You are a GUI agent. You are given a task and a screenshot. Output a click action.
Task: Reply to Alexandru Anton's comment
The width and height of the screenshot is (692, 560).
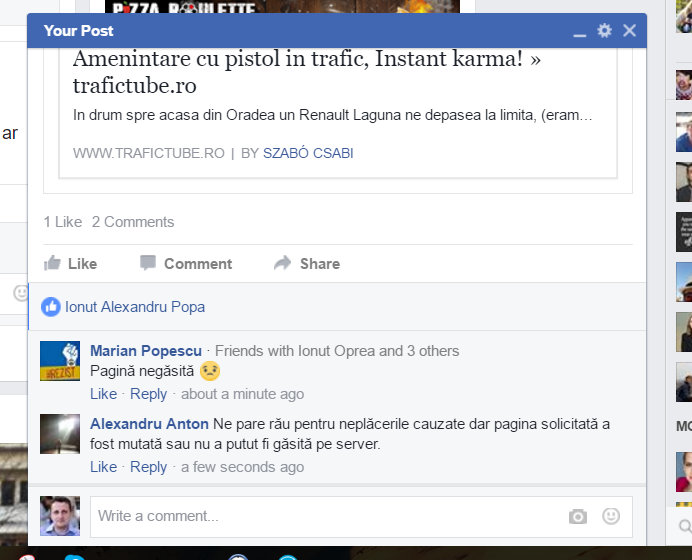(x=148, y=466)
